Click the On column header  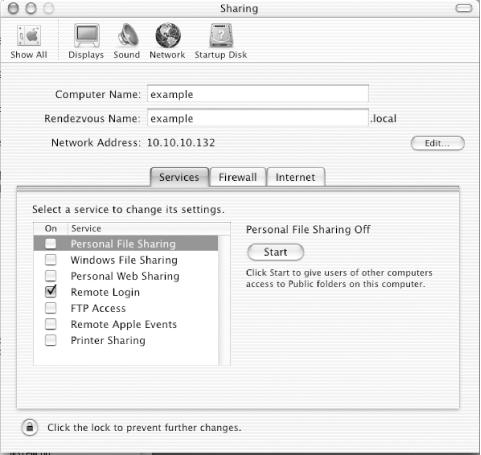tap(51, 229)
